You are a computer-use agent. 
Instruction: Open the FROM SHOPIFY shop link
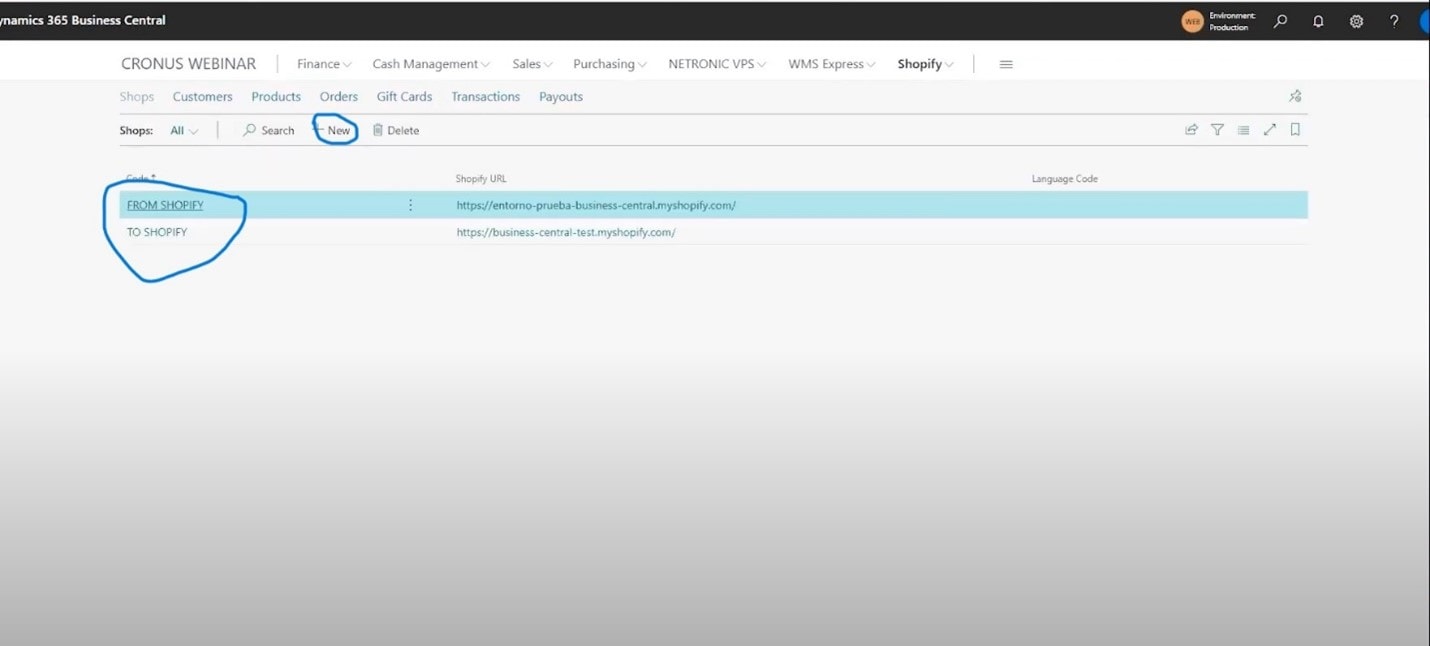165,205
